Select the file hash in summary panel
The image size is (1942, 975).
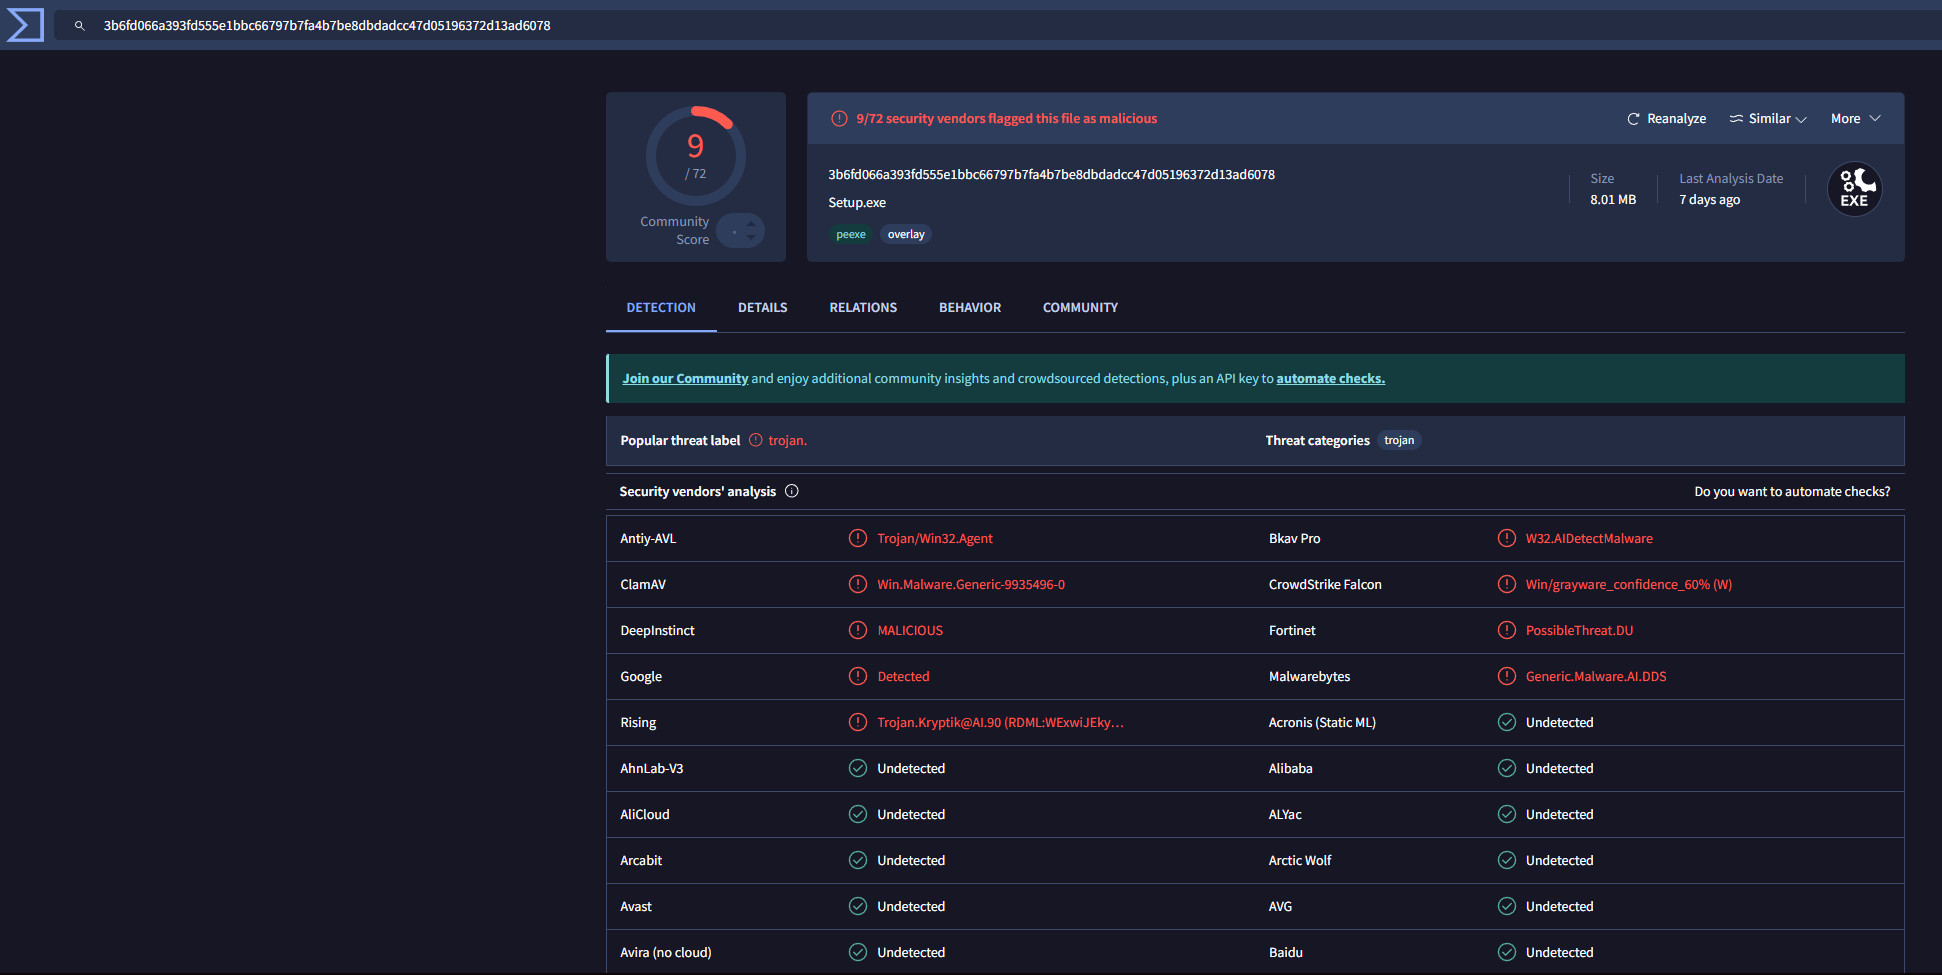pos(1051,175)
